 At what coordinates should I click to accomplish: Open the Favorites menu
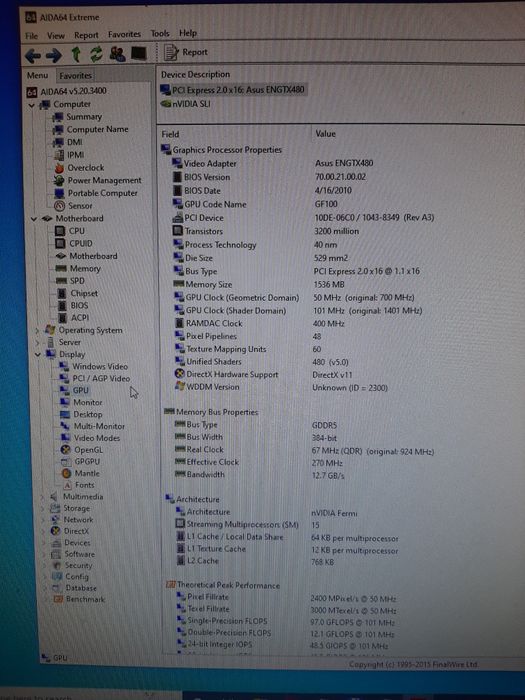click(x=124, y=34)
